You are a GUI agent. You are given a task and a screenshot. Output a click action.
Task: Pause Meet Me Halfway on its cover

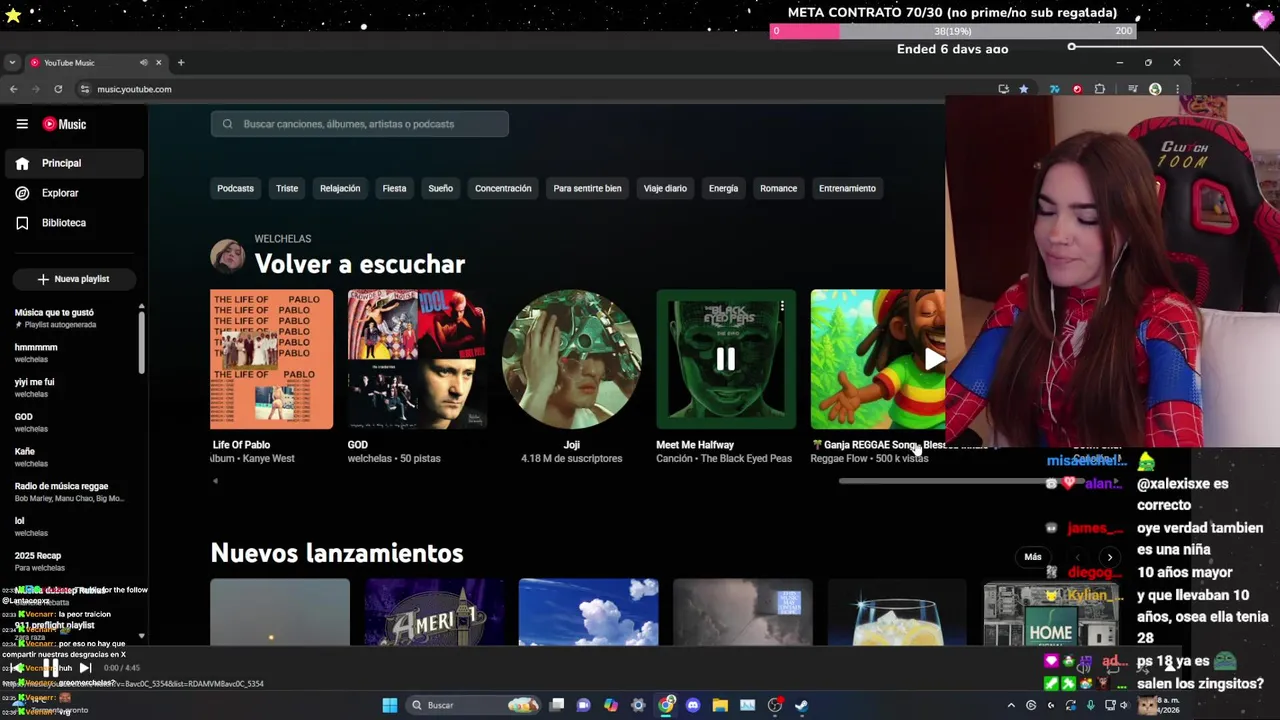725,359
